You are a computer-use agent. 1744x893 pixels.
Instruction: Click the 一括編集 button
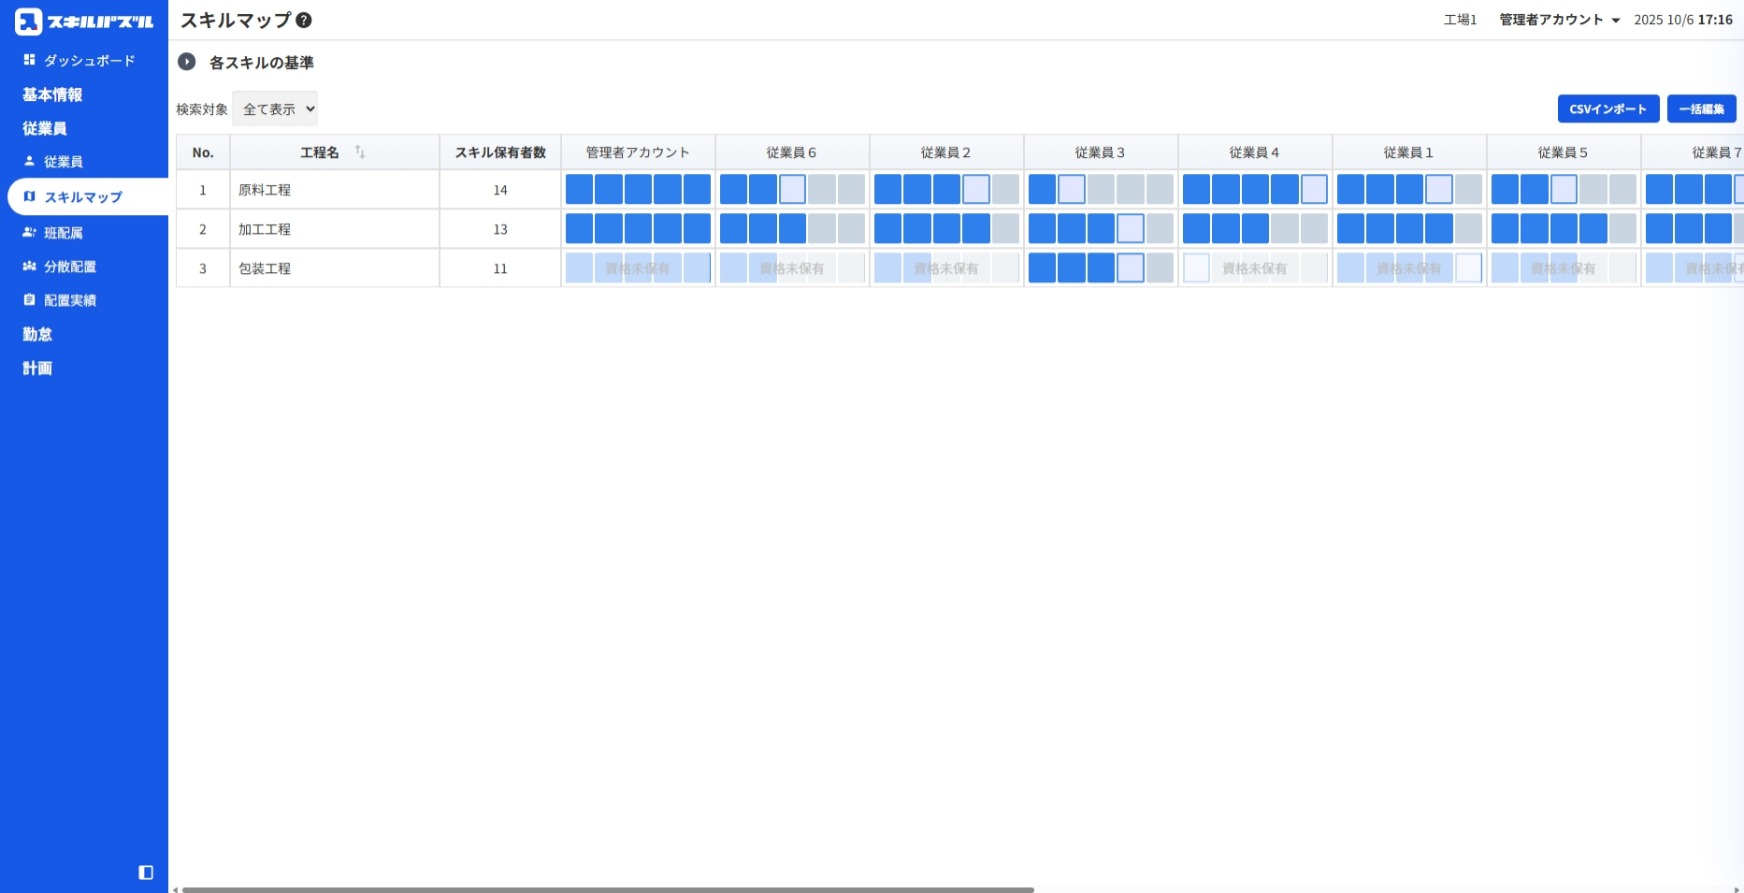pos(1701,109)
